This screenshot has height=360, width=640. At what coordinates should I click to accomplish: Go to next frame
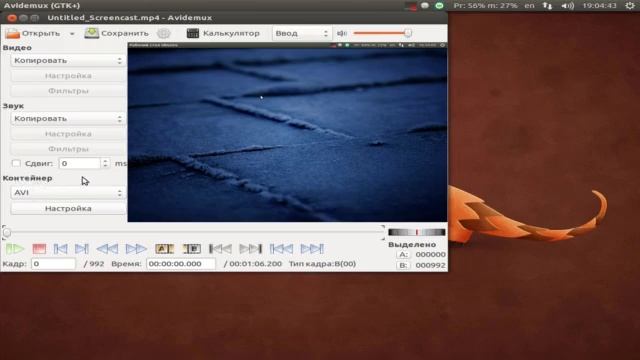(x=82, y=249)
